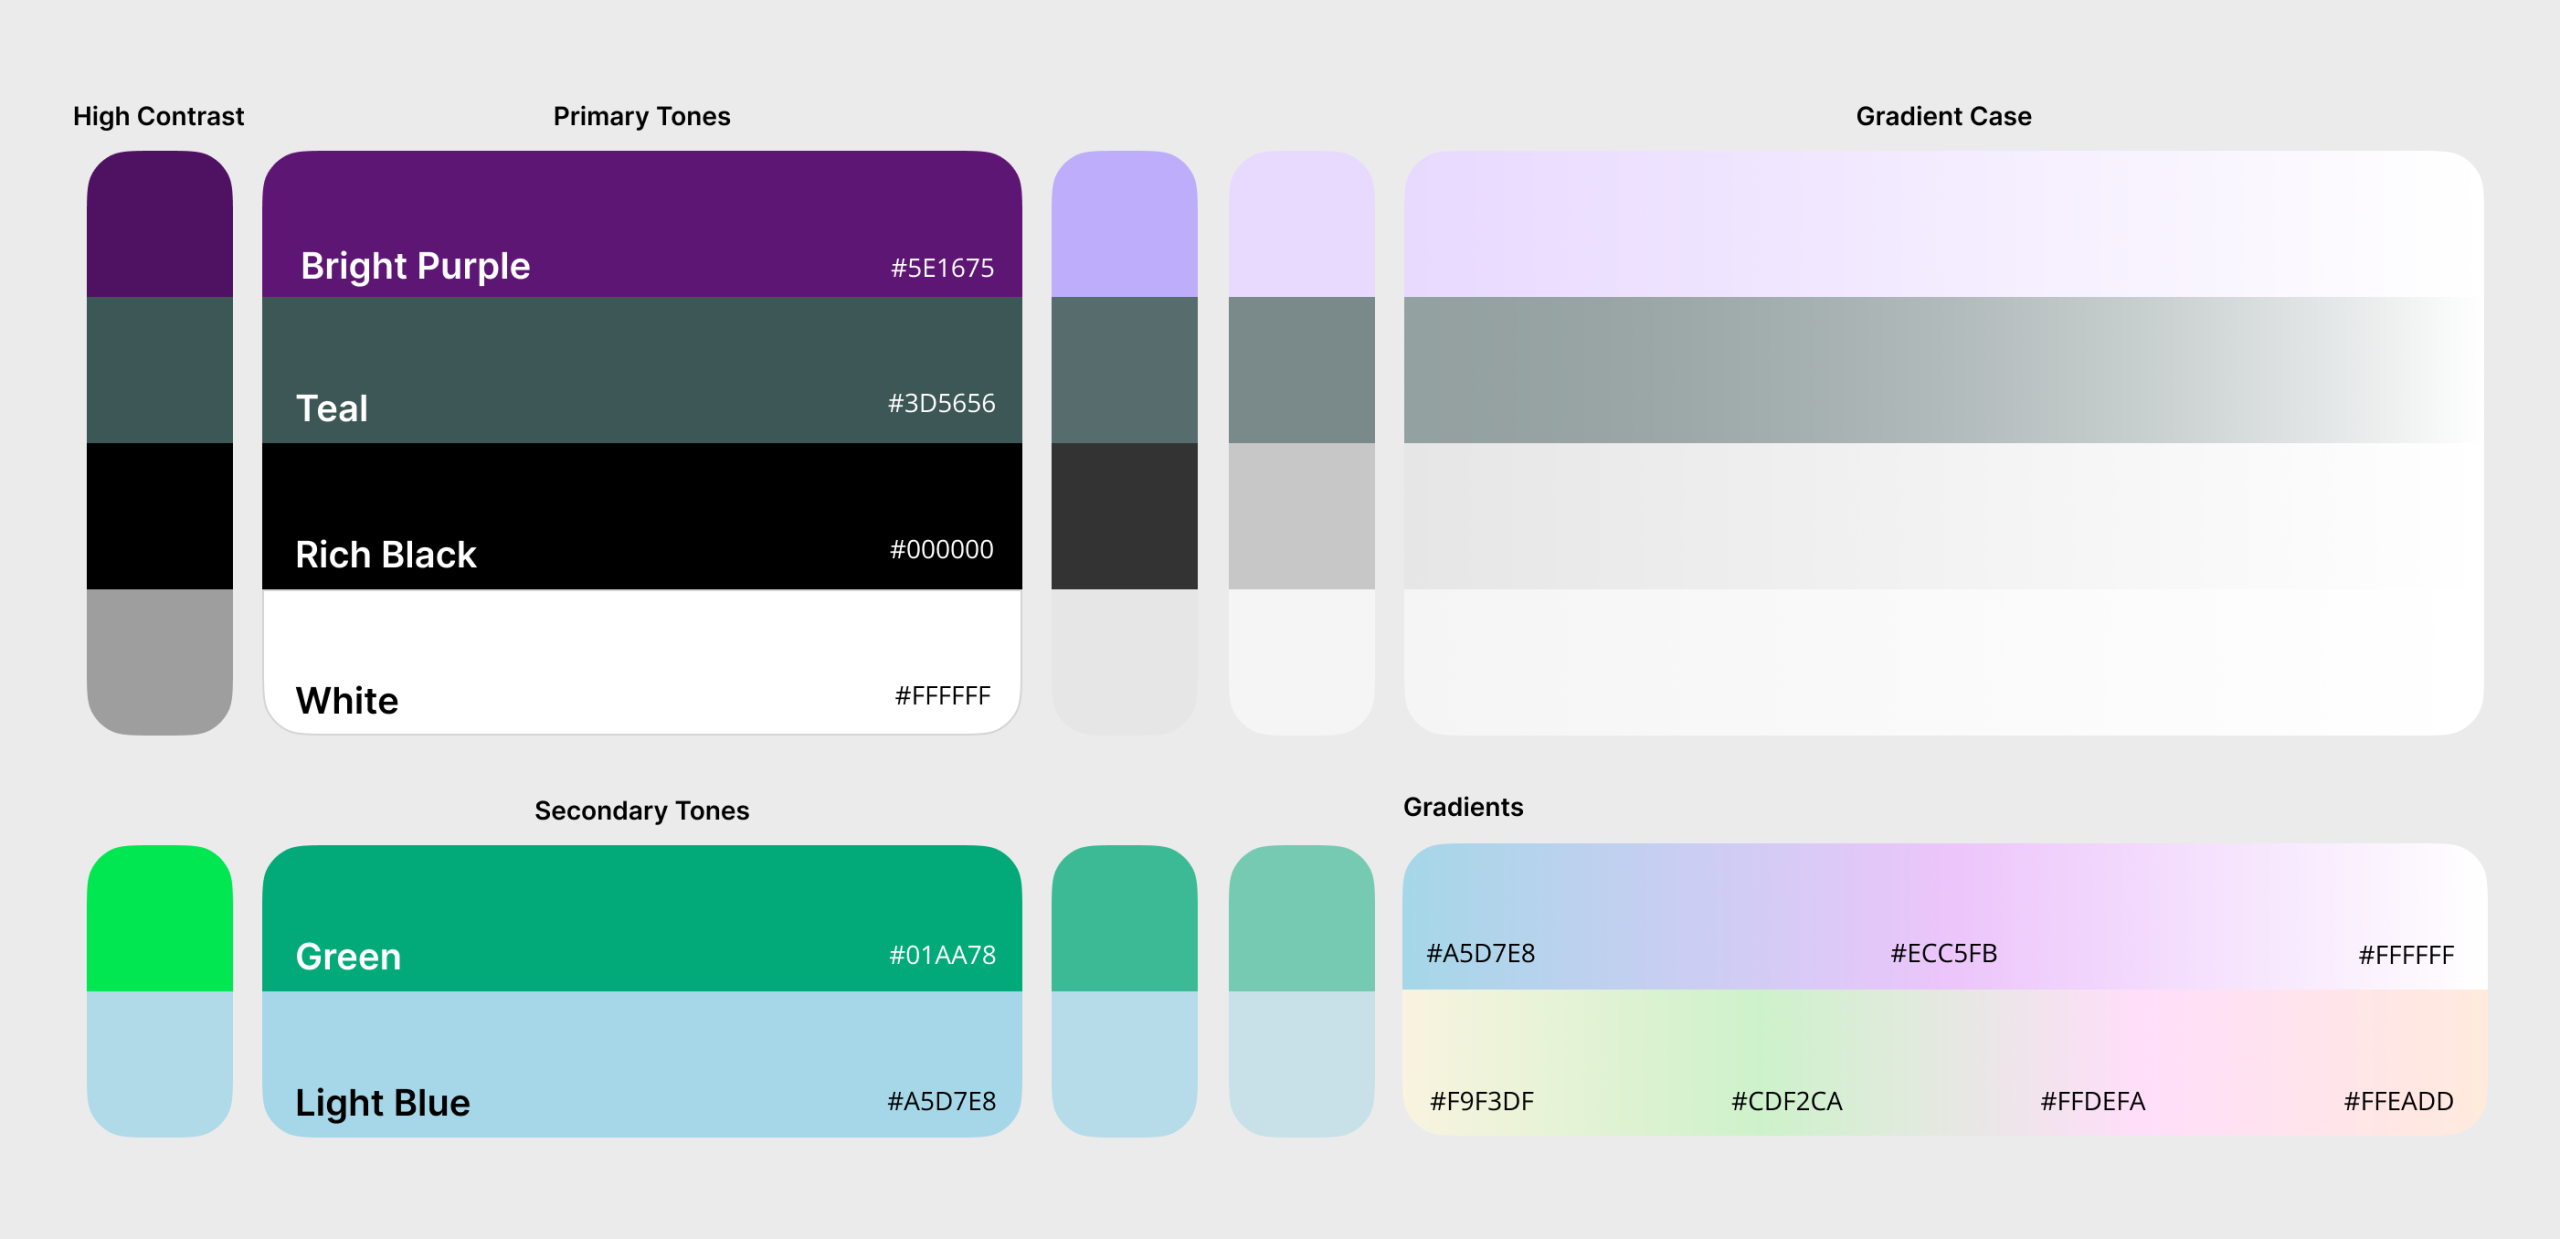Image resolution: width=2560 pixels, height=1239 pixels.
Task: Select the dark purple high contrast swatch
Action: [159, 223]
